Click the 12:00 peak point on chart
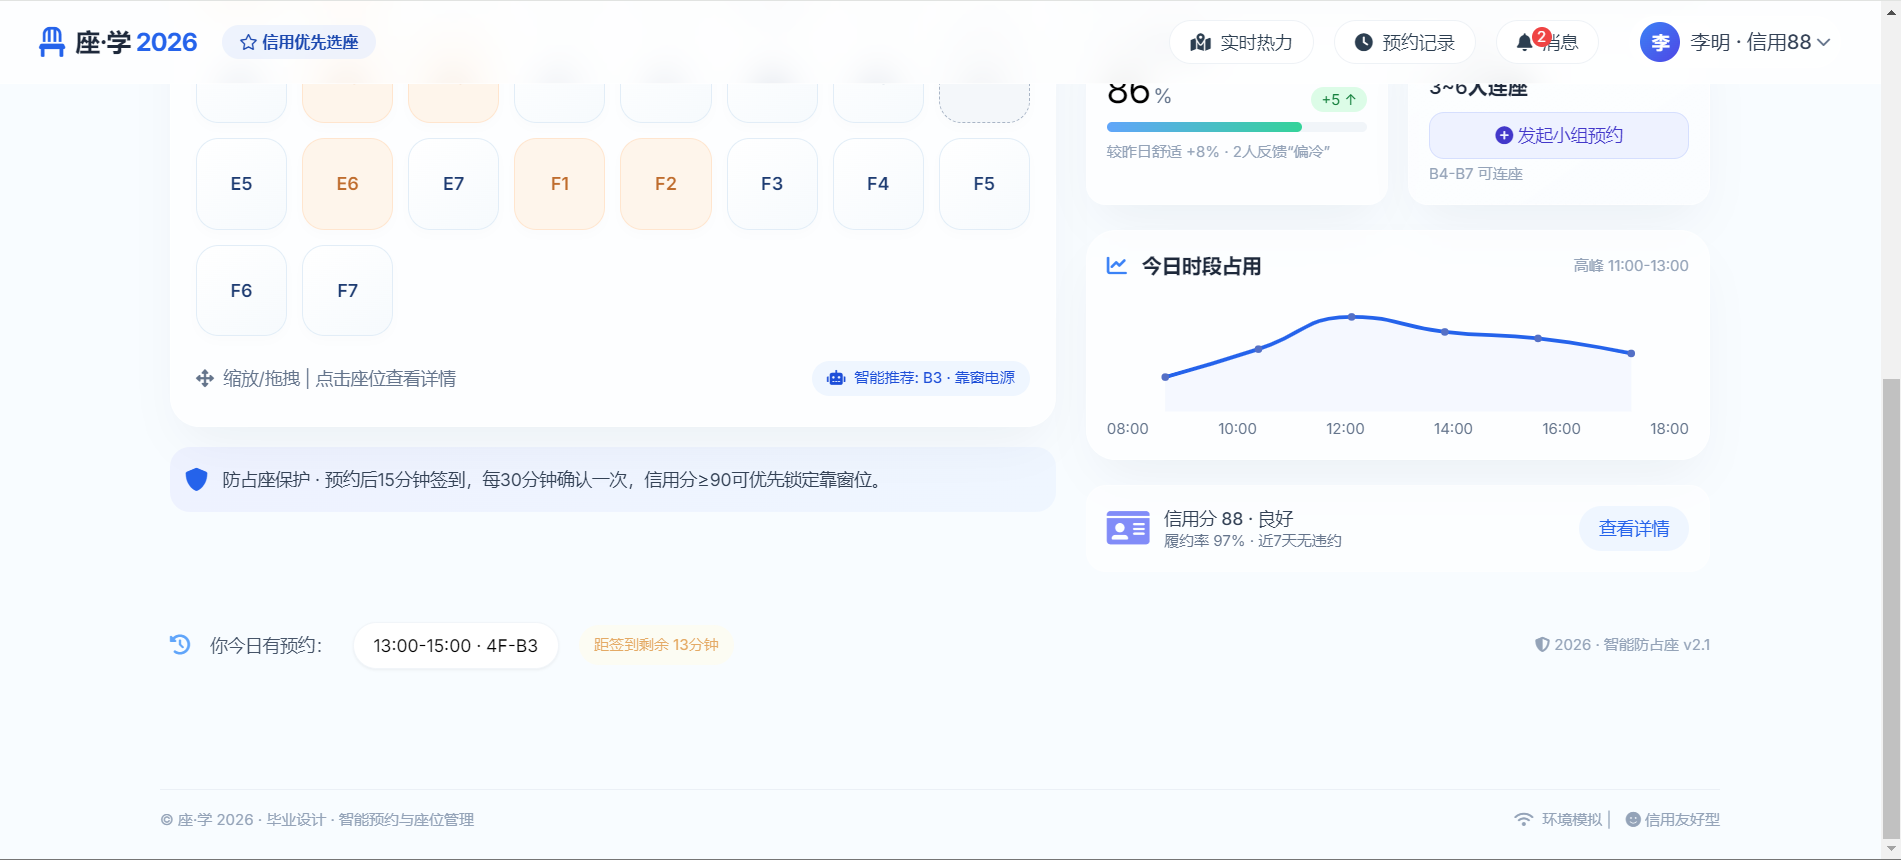This screenshot has height=860, width=1901. tap(1352, 317)
